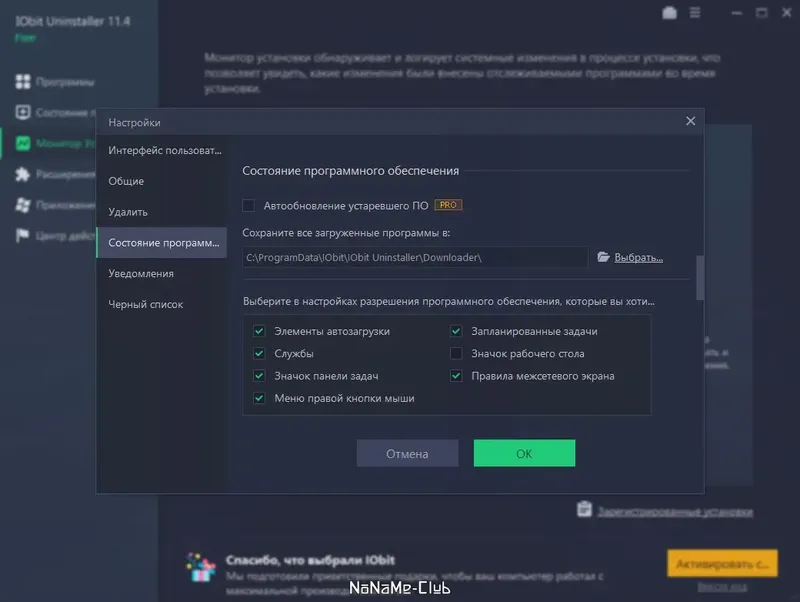Click the download path input field
The height and width of the screenshot is (602, 800).
410,257
